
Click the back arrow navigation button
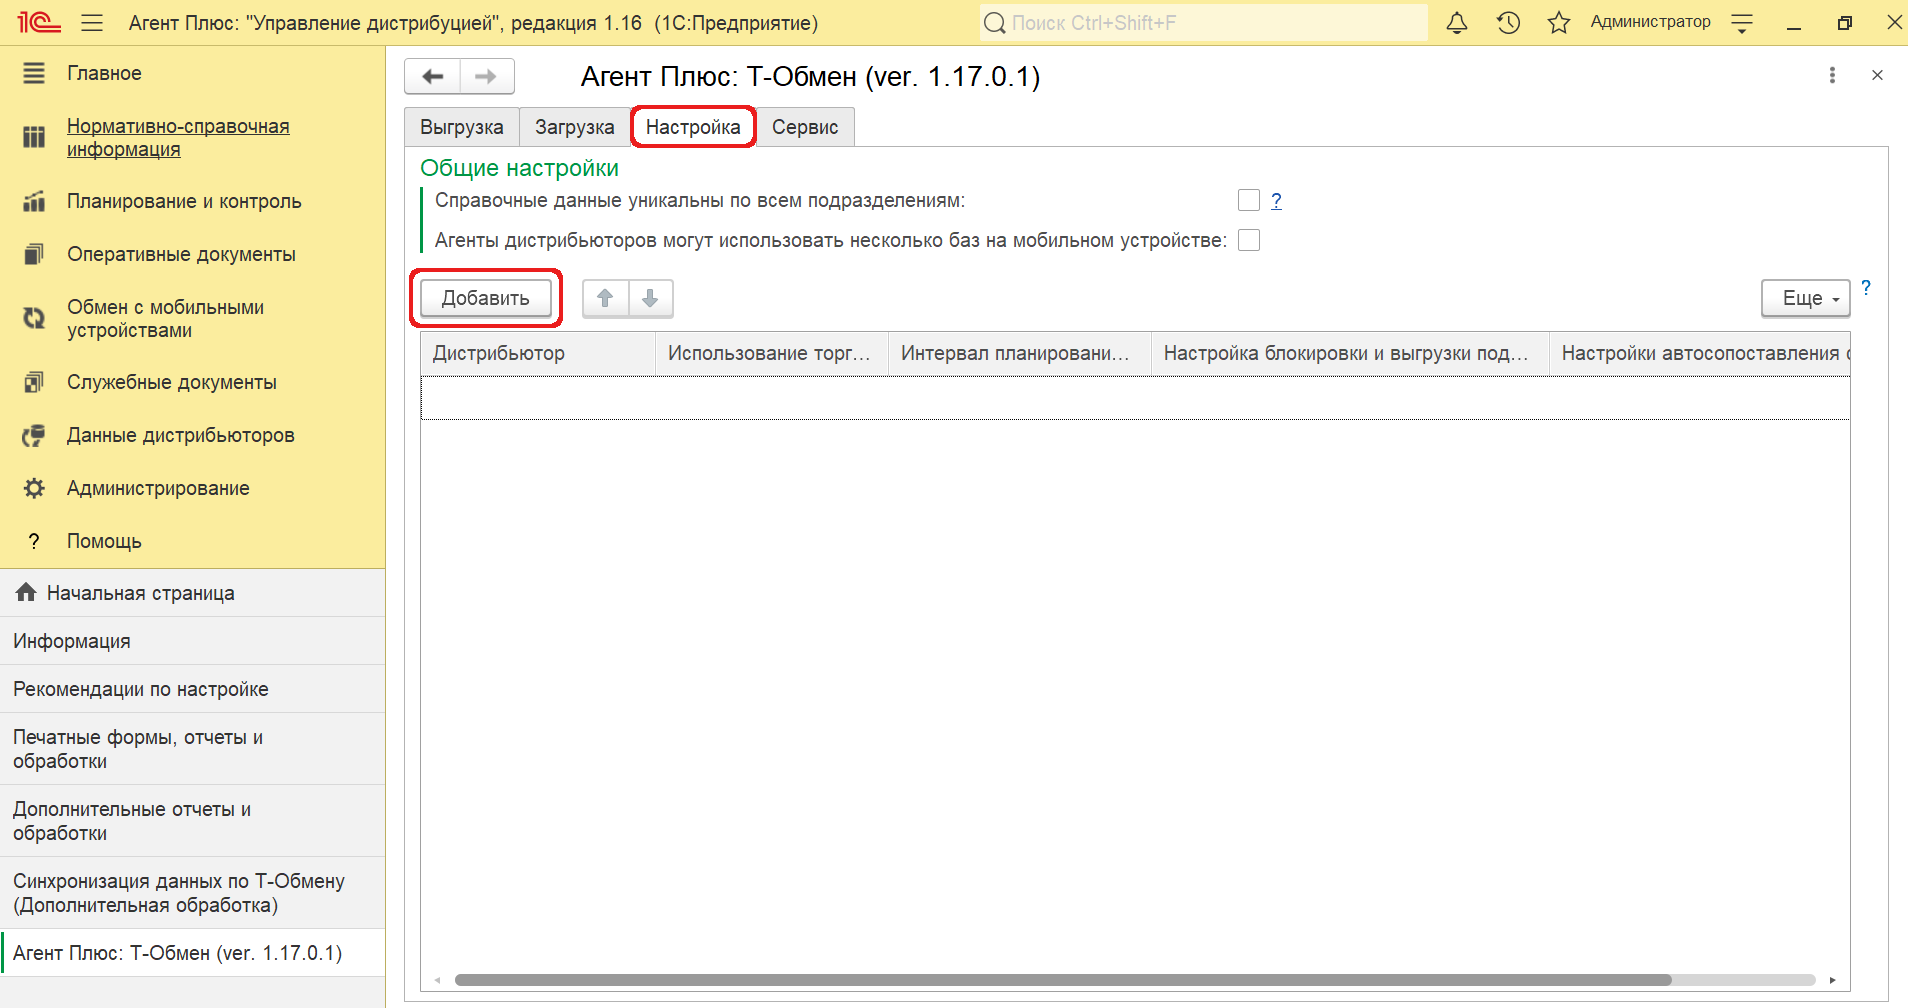pos(433,76)
